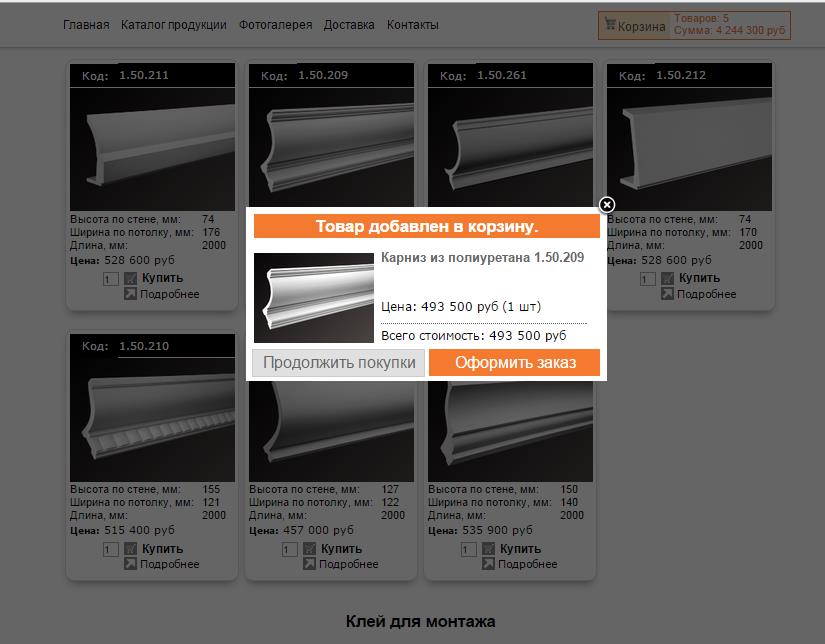This screenshot has height=644, width=825.
Task: Focus quantity field for item 1.50.212
Action: click(x=647, y=279)
